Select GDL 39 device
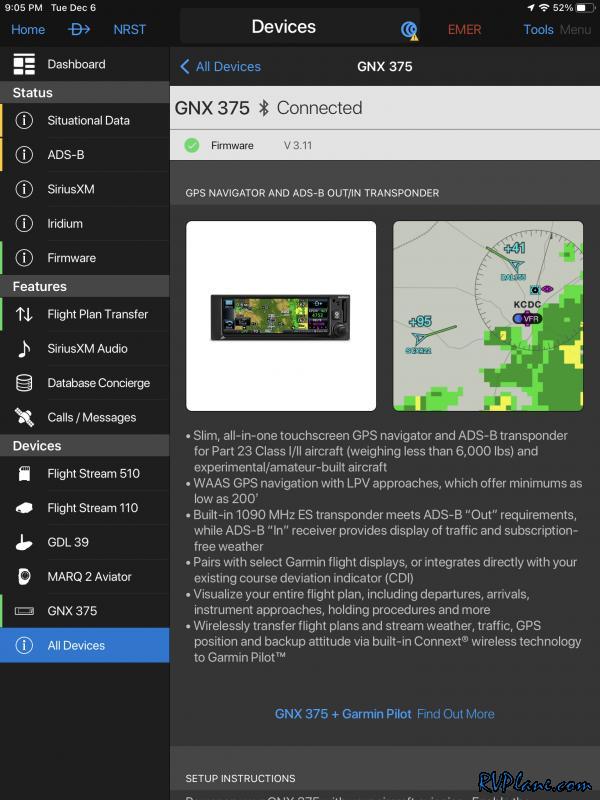600x800 pixels. coord(85,542)
